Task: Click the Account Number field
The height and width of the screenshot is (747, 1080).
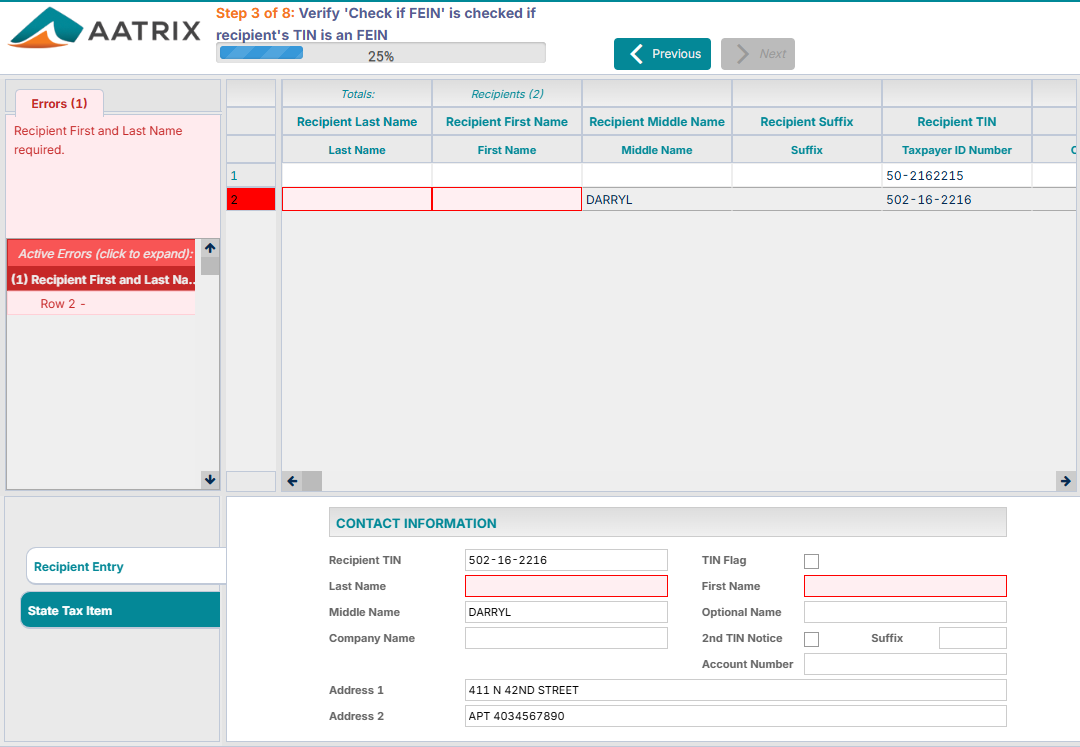Action: coord(905,664)
